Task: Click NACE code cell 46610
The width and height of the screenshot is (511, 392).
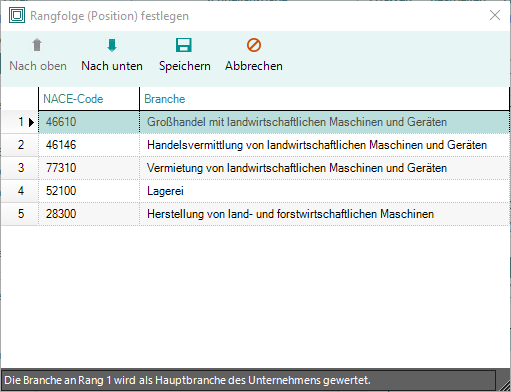Action: click(x=89, y=122)
